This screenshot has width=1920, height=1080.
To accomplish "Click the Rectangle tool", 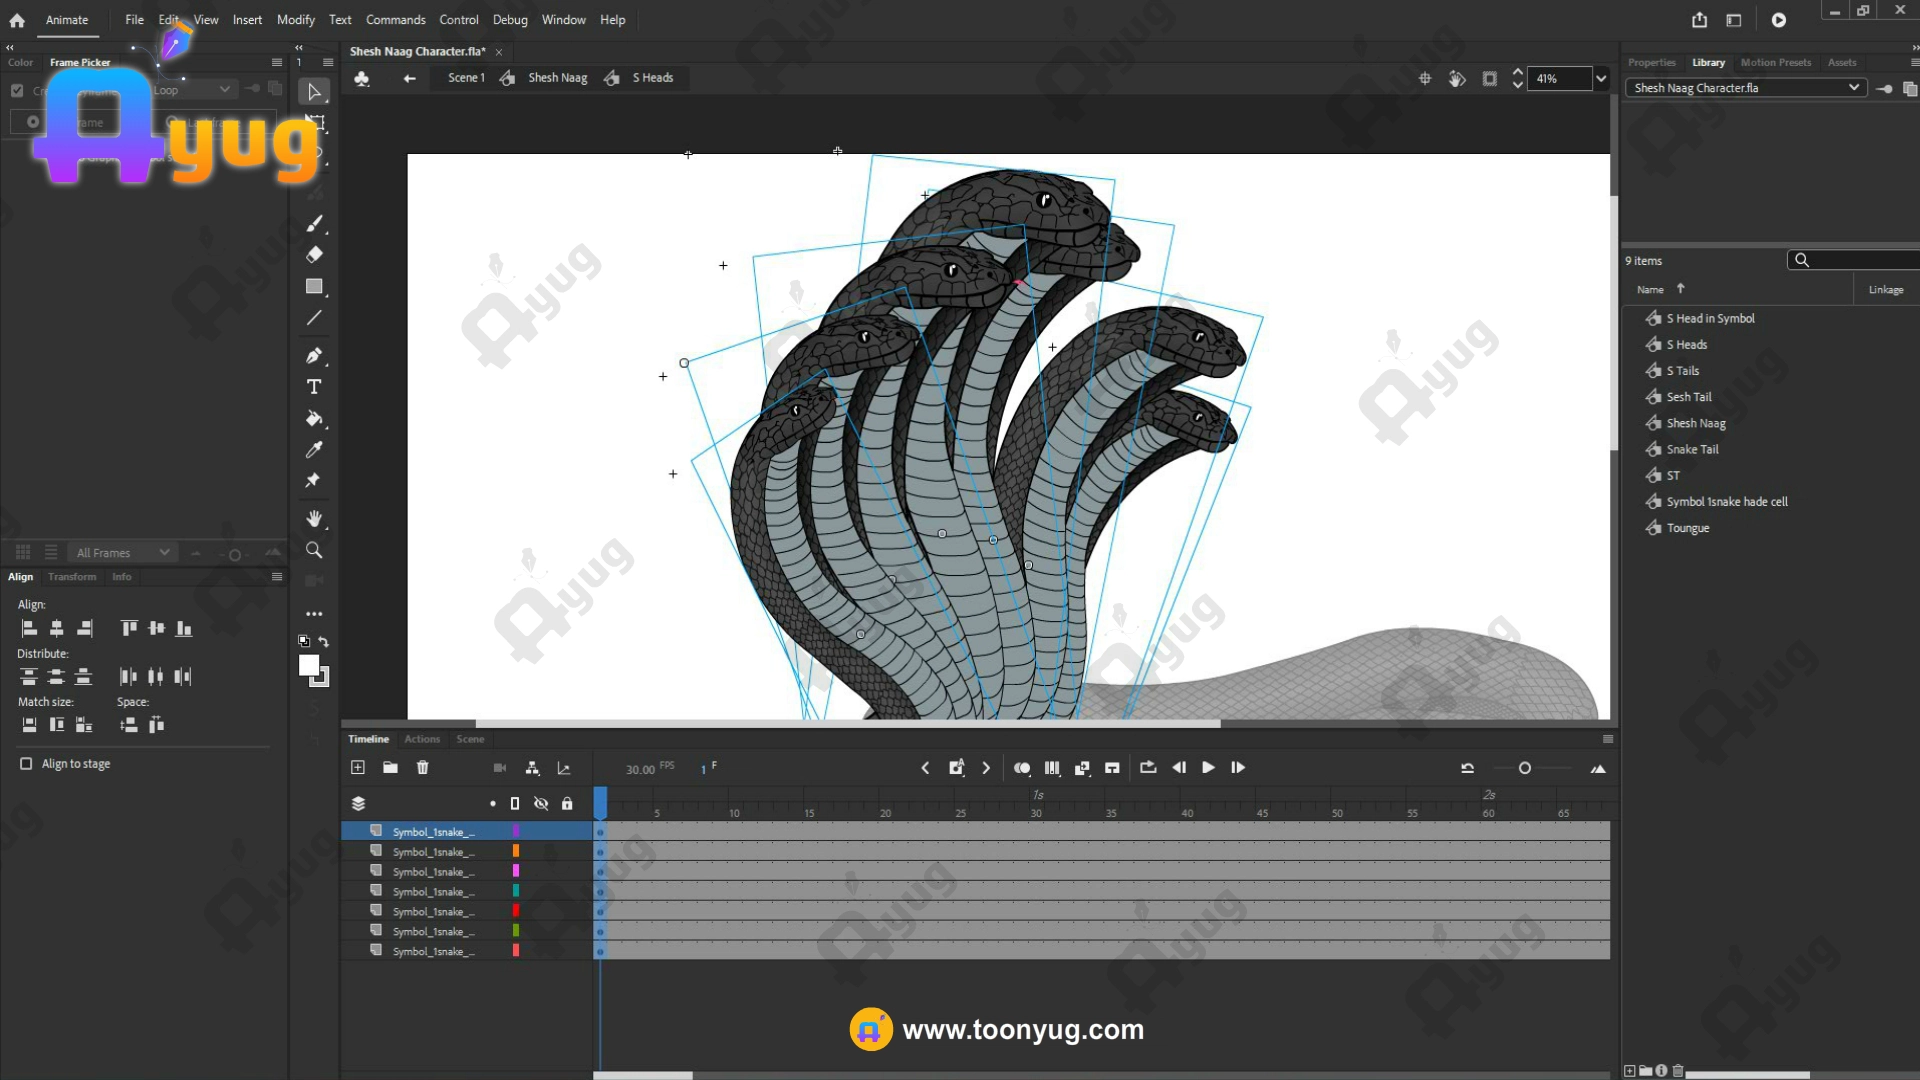I will [x=314, y=287].
